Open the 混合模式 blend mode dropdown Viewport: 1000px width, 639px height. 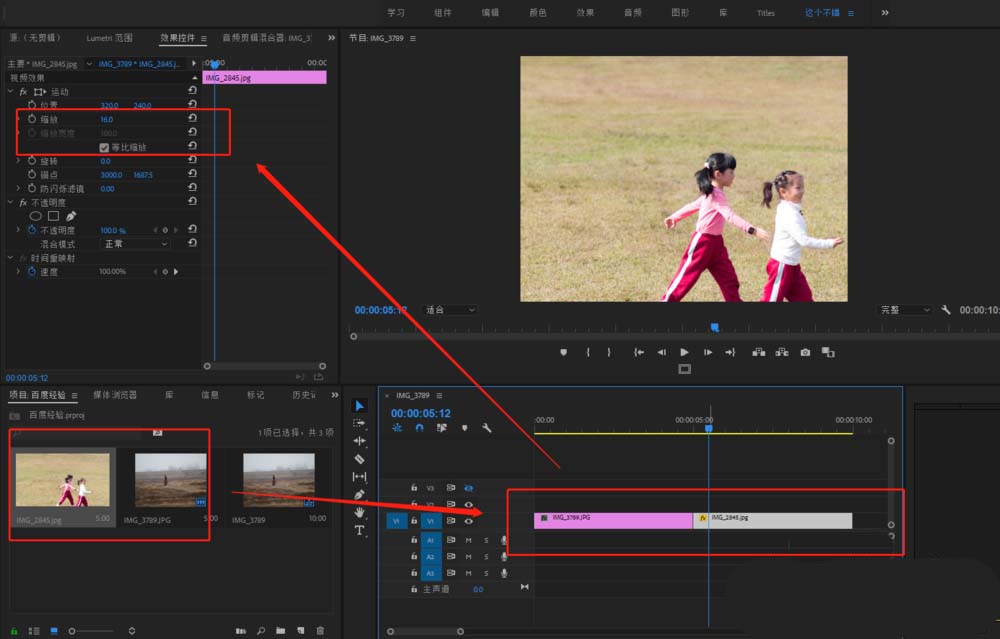[136, 244]
